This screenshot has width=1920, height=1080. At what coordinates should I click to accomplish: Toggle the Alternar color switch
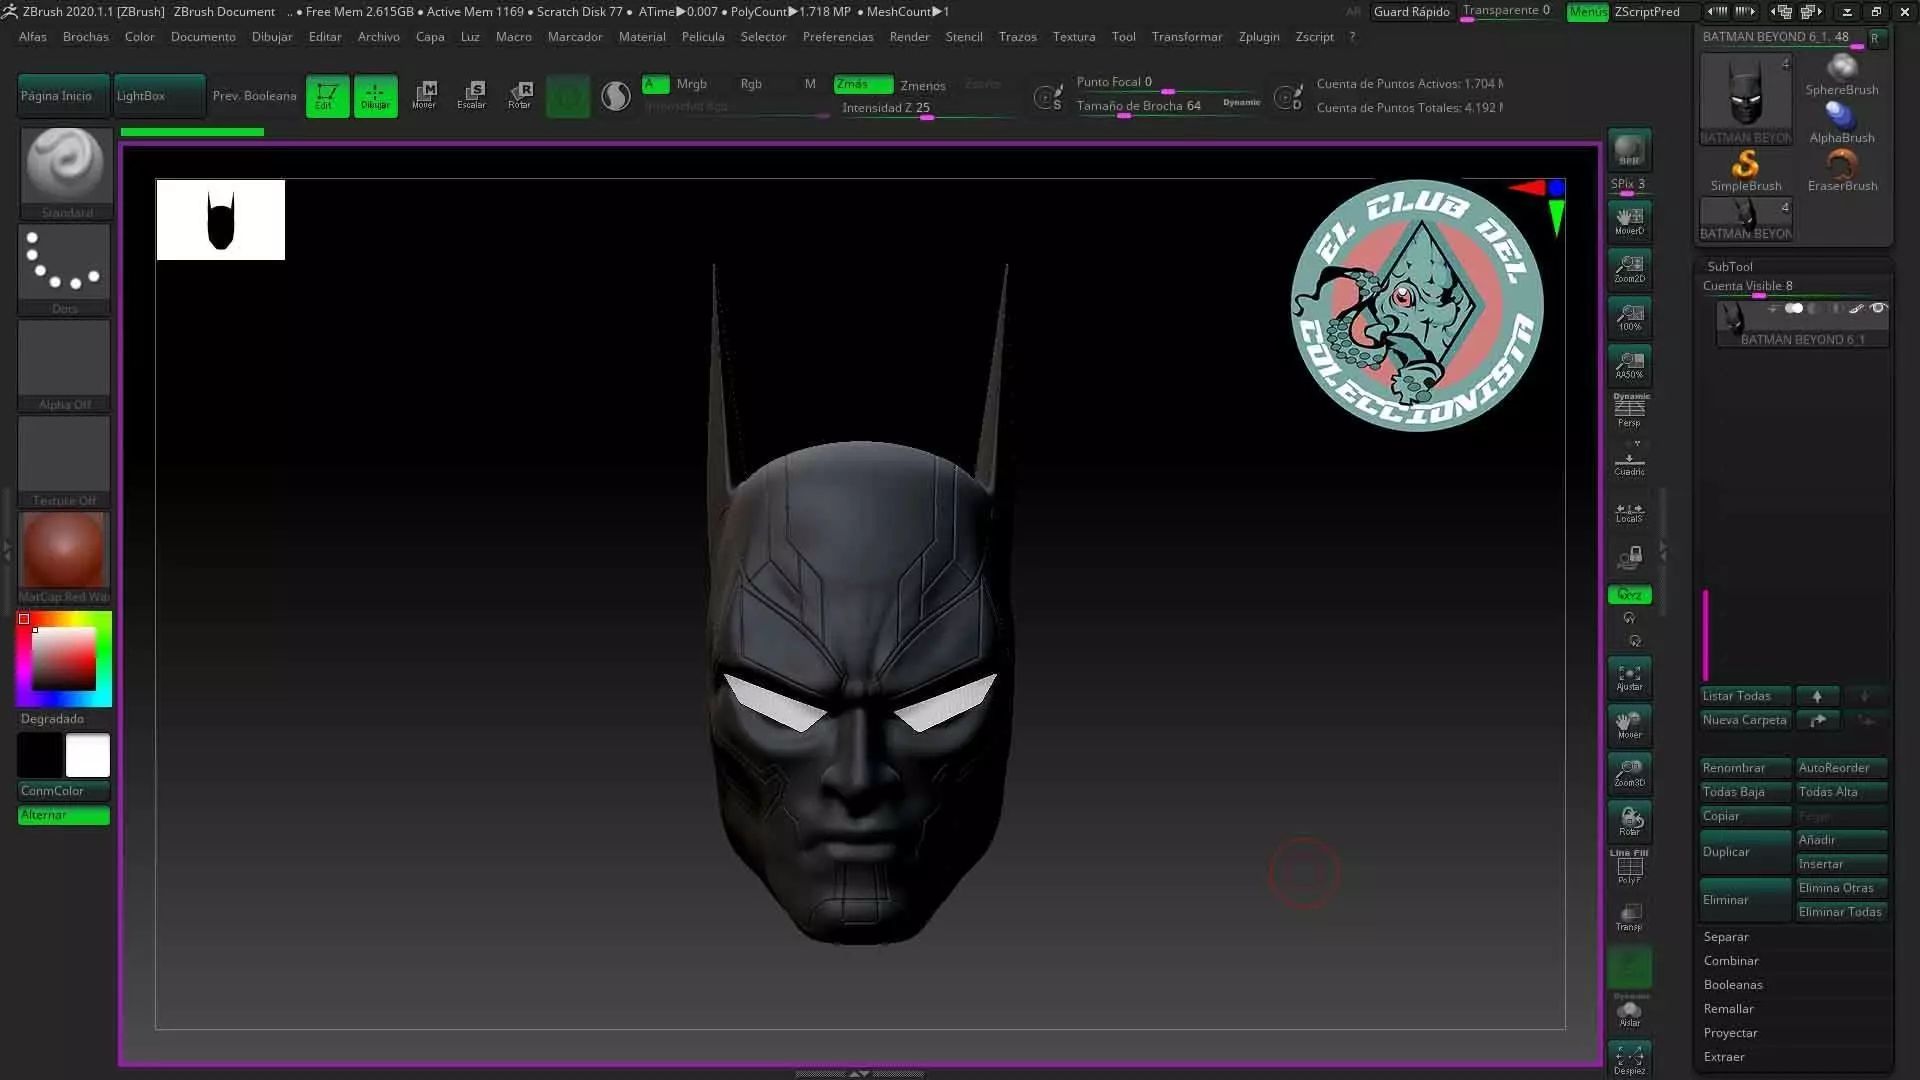(64, 815)
